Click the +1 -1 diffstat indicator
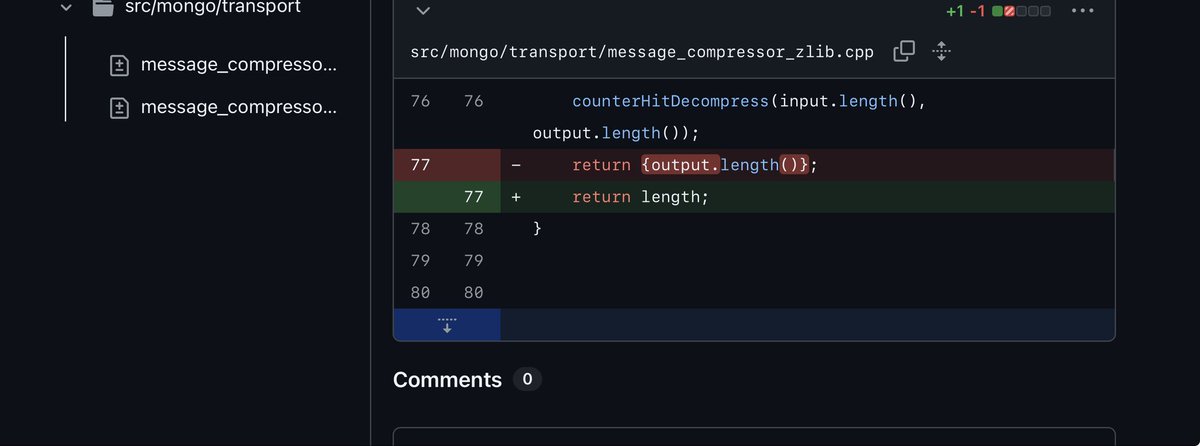The height and width of the screenshot is (446, 1200). (x=998, y=11)
